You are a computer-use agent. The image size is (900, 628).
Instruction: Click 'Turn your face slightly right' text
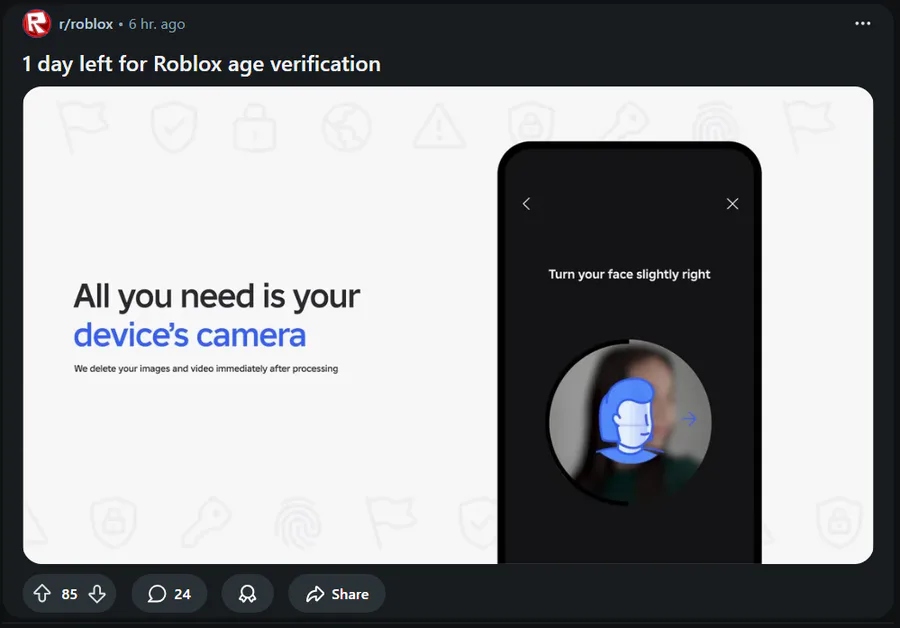tap(629, 274)
